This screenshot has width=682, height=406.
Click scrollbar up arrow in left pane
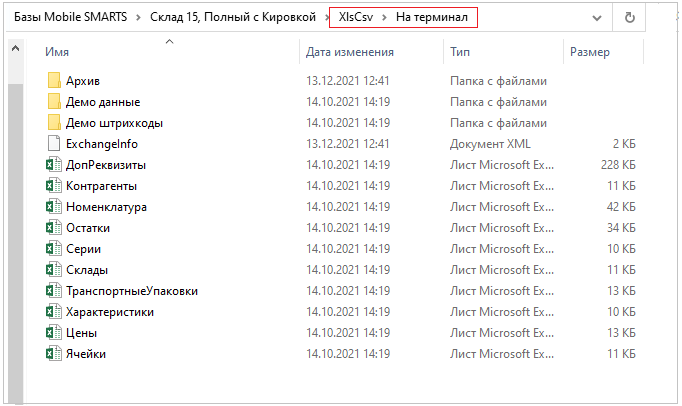click(15, 48)
